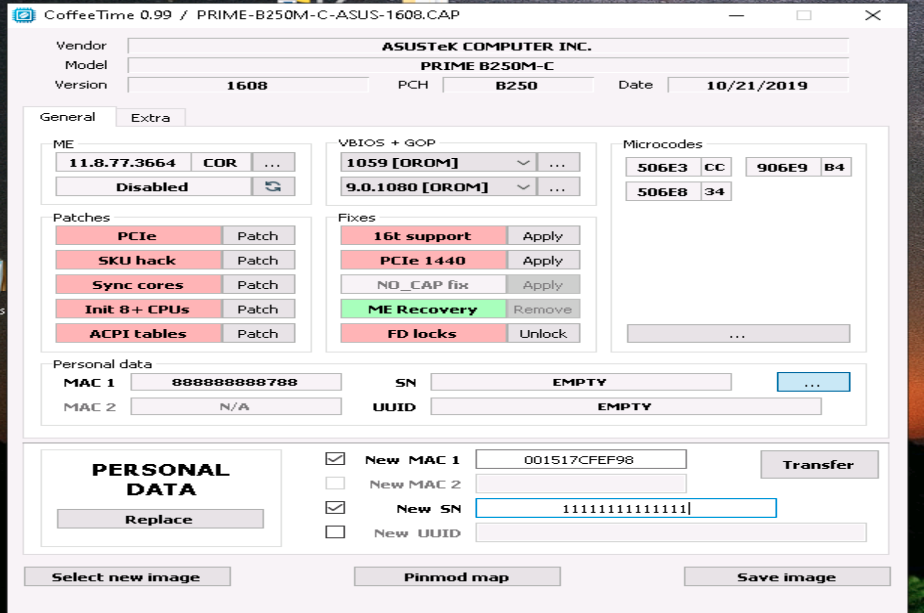Click the New MAC 1 input field
The height and width of the screenshot is (613, 924).
[581, 459]
